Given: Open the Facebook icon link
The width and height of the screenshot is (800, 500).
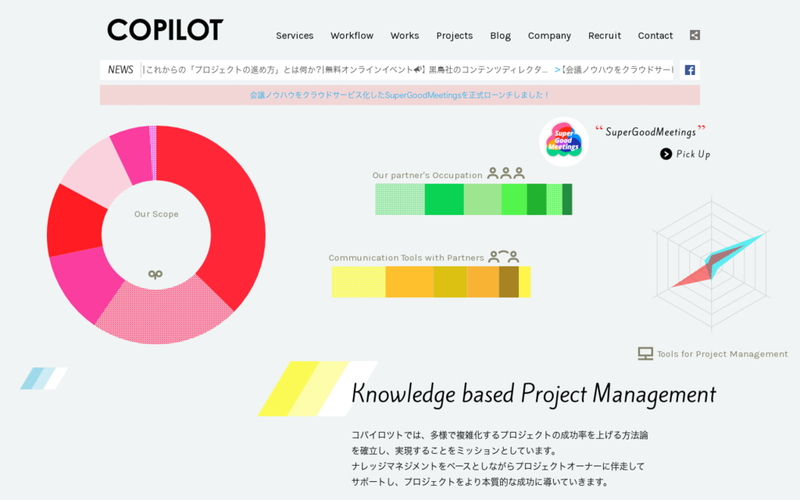Looking at the screenshot, I should coord(689,70).
